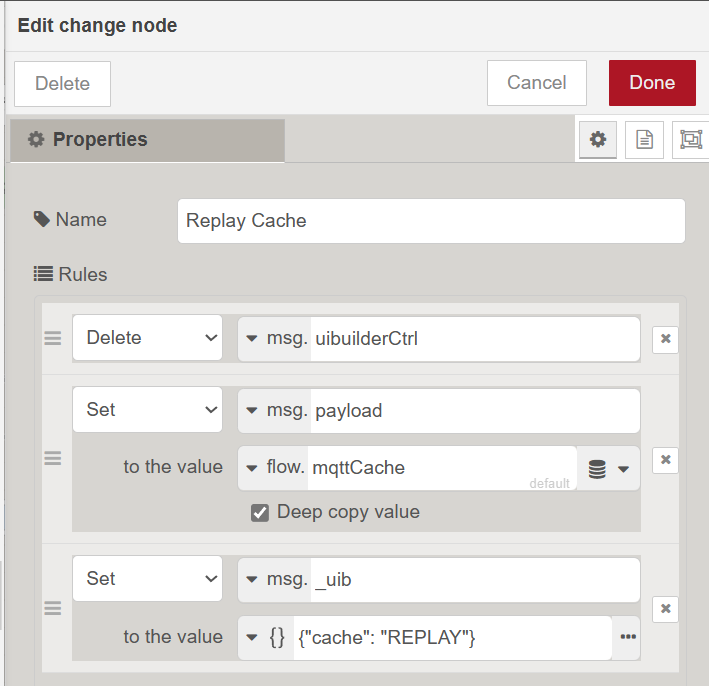Viewport: 709px width, 686px height.
Task: Remove the Set msg.payload rule
Action: (x=665, y=460)
